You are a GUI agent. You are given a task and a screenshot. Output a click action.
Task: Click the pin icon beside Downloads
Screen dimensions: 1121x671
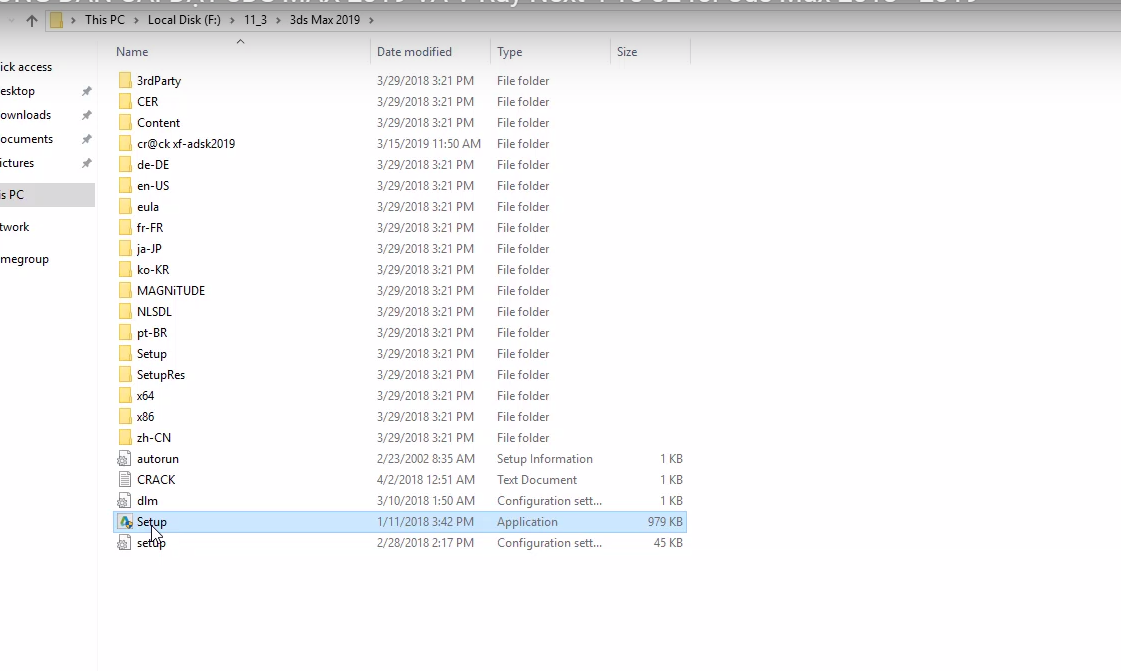pyautogui.click(x=86, y=115)
